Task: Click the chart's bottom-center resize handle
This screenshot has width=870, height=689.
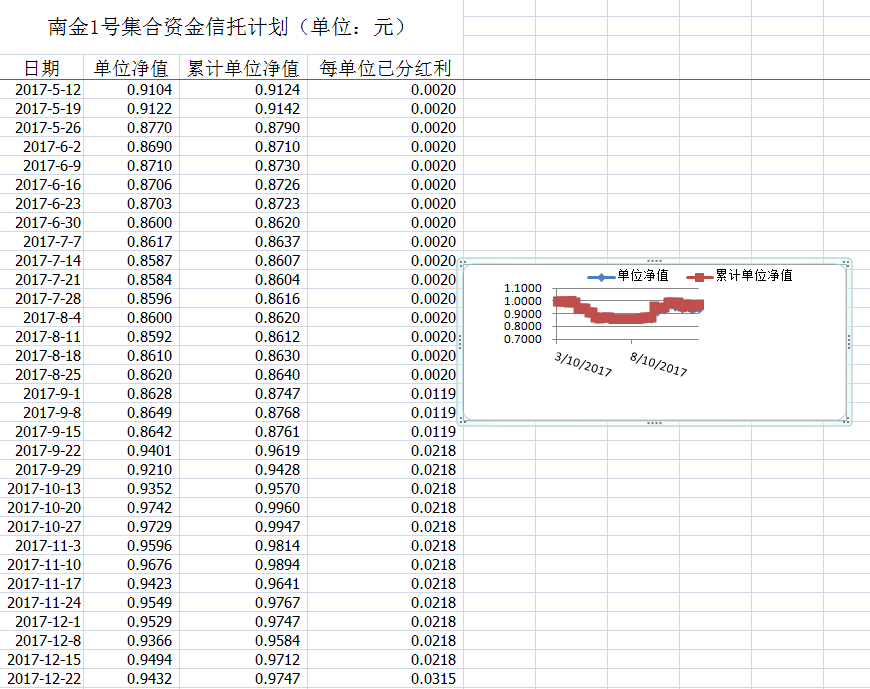Action: (654, 423)
